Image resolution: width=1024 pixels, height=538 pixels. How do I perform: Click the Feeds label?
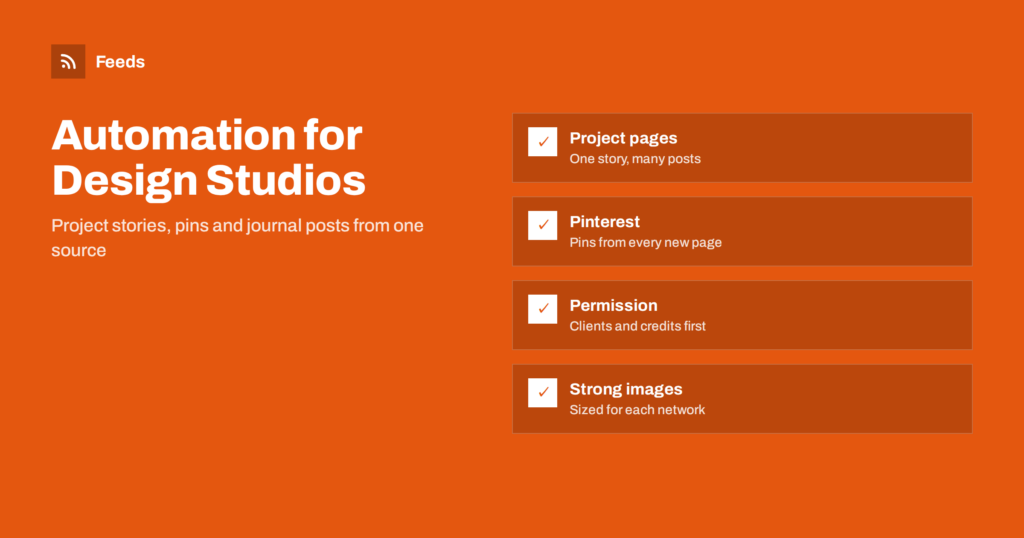pos(120,62)
